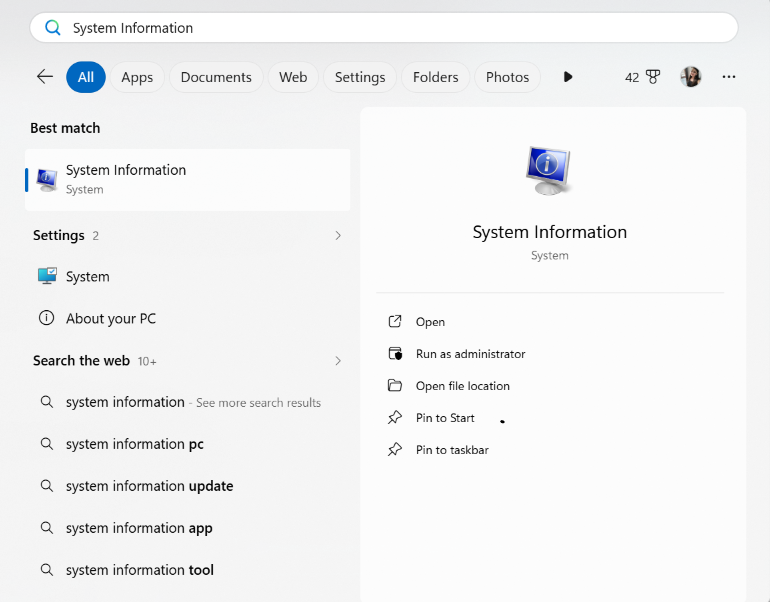Open the About your PC result
This screenshot has width=770, height=602.
point(188,318)
